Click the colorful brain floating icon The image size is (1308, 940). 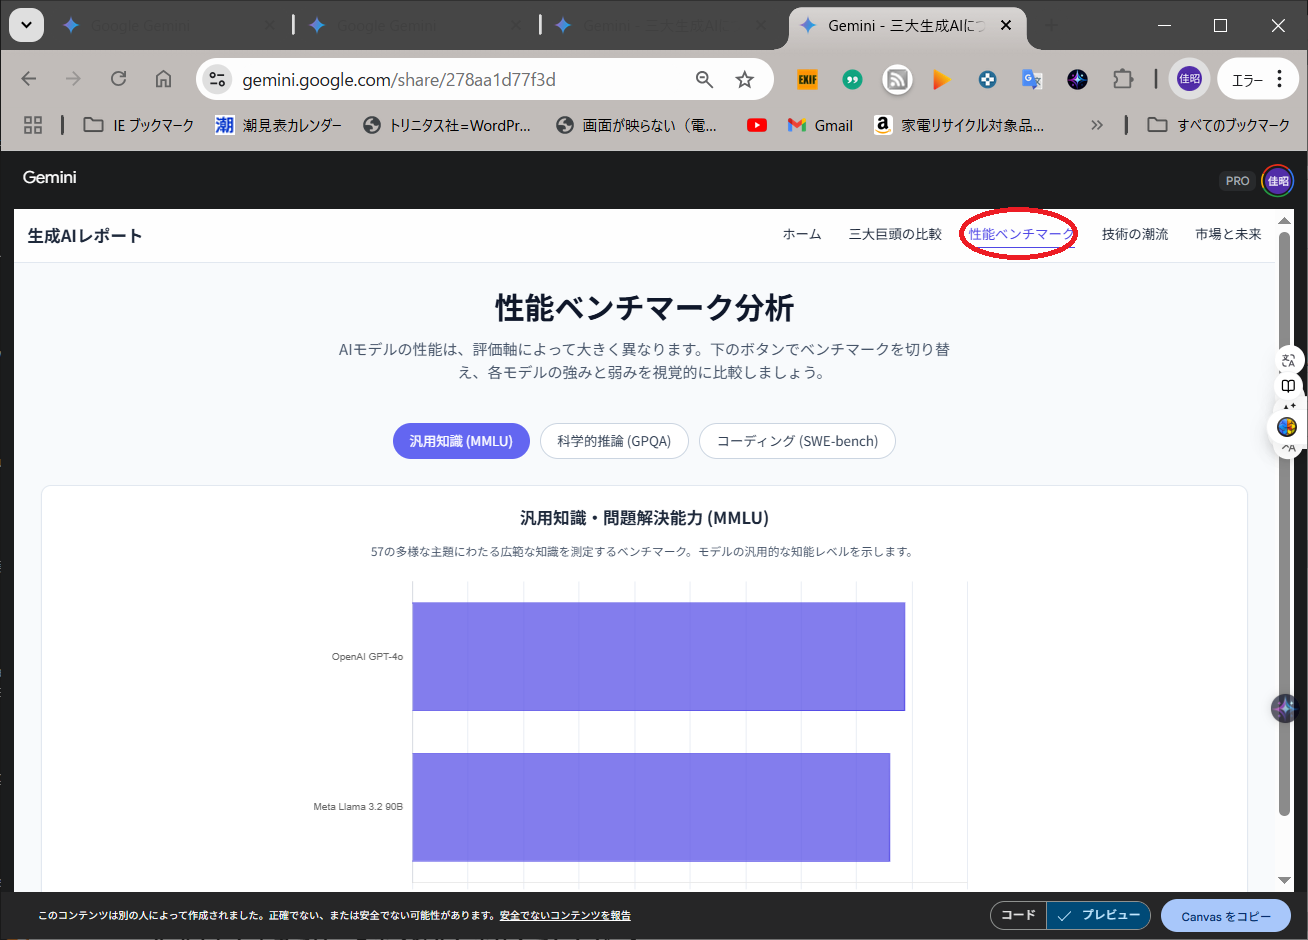click(x=1287, y=427)
